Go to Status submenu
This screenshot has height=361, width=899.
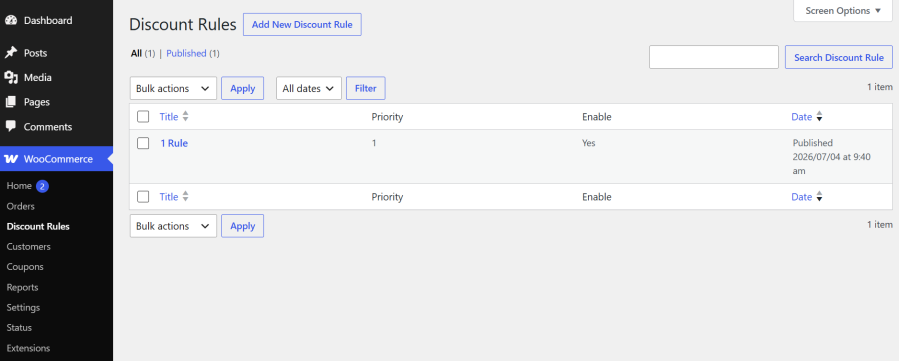(19, 328)
